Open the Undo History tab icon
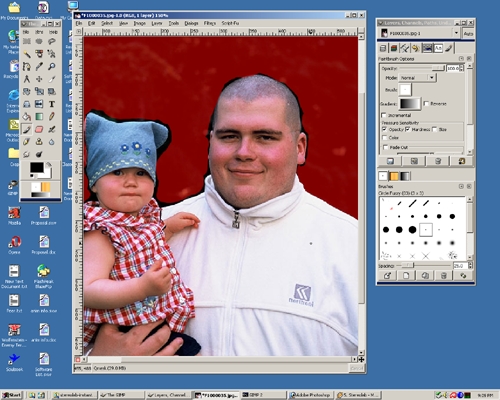The width and height of the screenshot is (500, 400). coord(415,48)
